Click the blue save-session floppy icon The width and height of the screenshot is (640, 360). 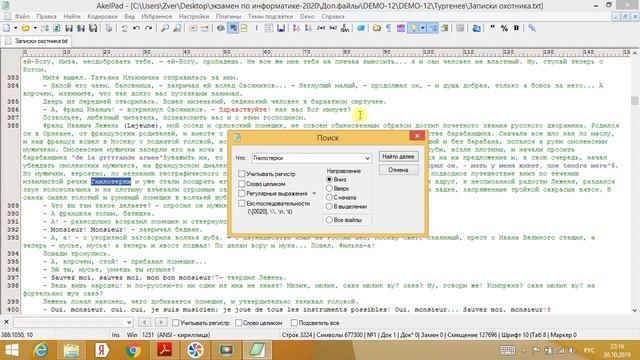tap(281, 28)
